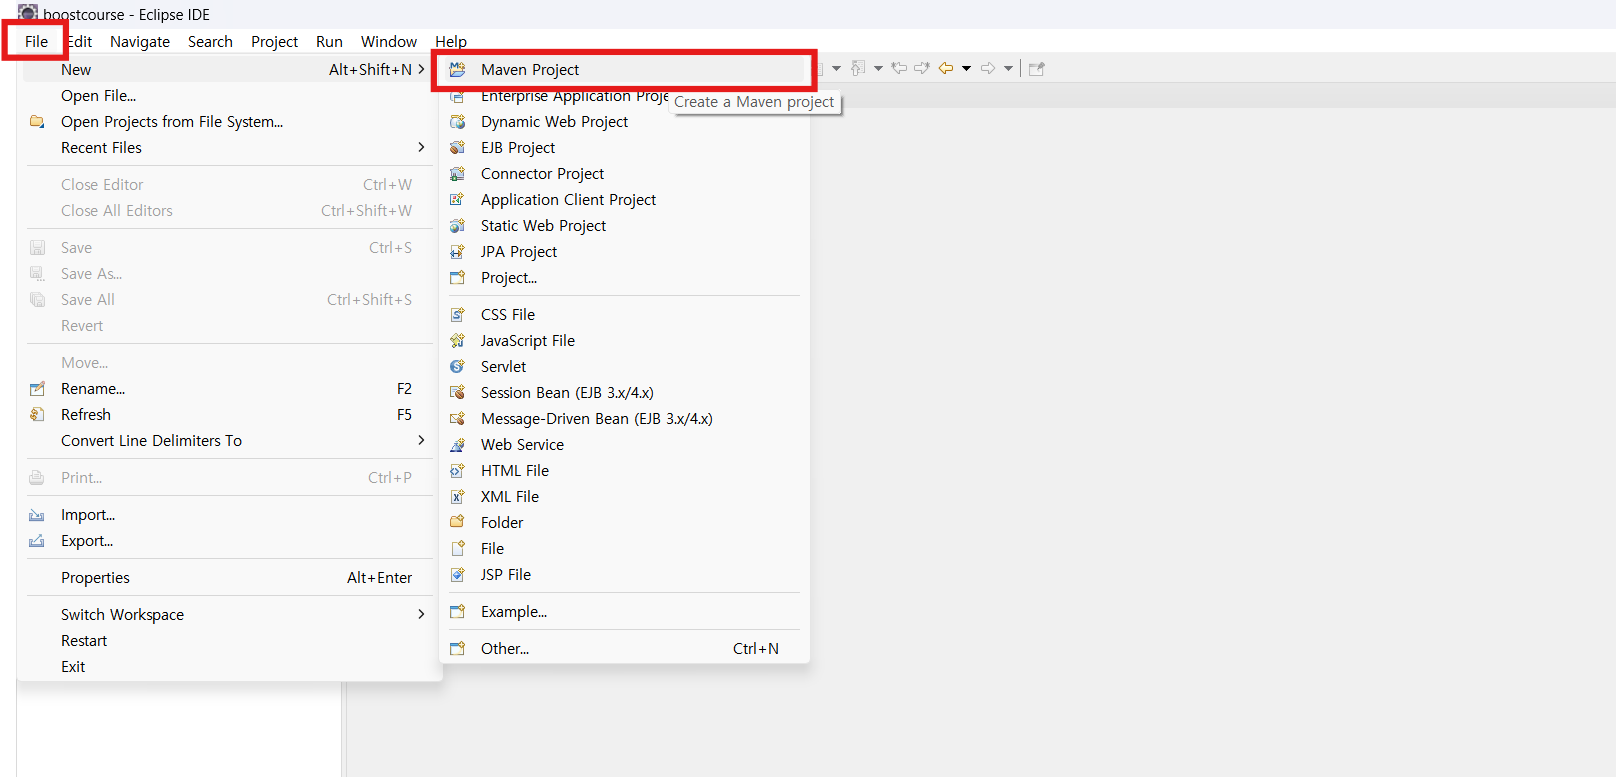Click the Next Edit Location toolbar arrow
The image size is (1616, 777).
tap(922, 69)
